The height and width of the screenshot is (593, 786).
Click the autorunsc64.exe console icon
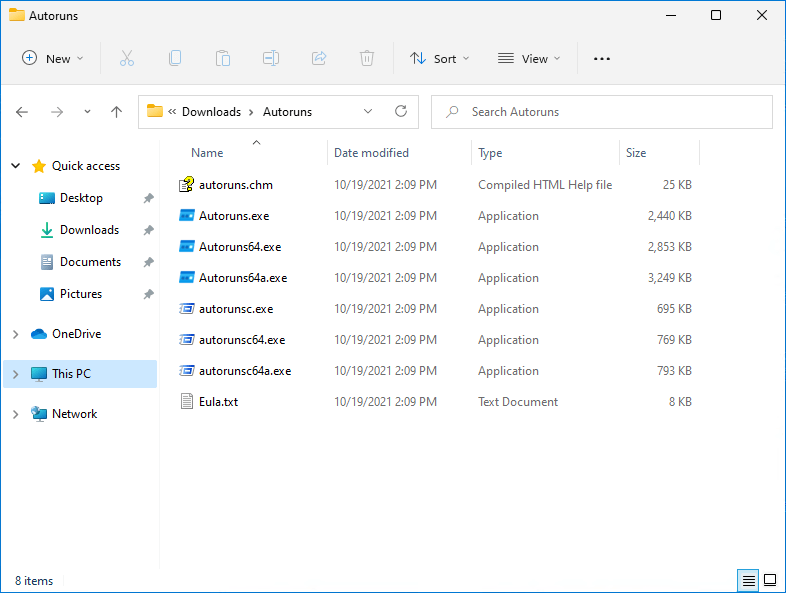click(186, 340)
